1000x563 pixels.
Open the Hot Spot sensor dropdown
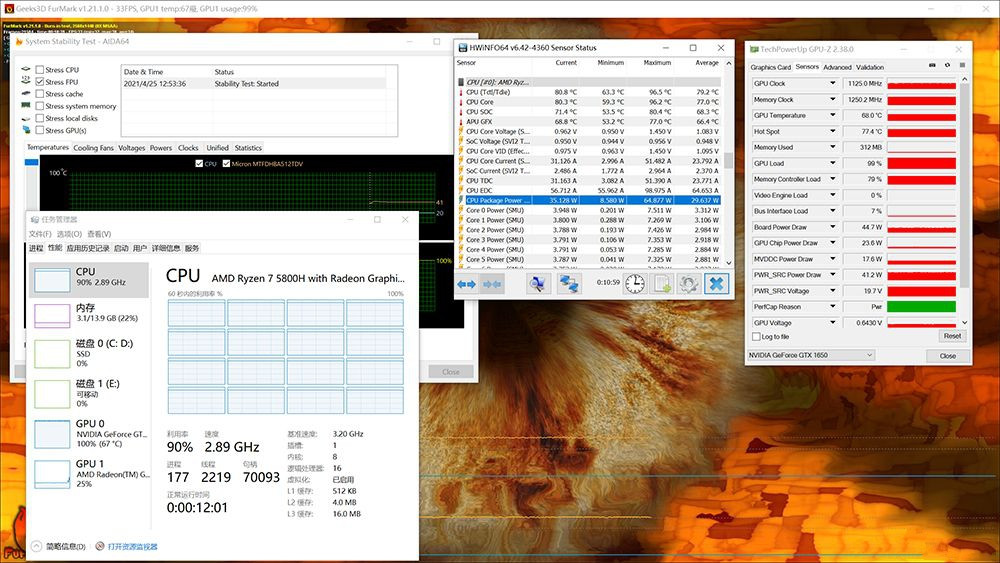[x=832, y=131]
